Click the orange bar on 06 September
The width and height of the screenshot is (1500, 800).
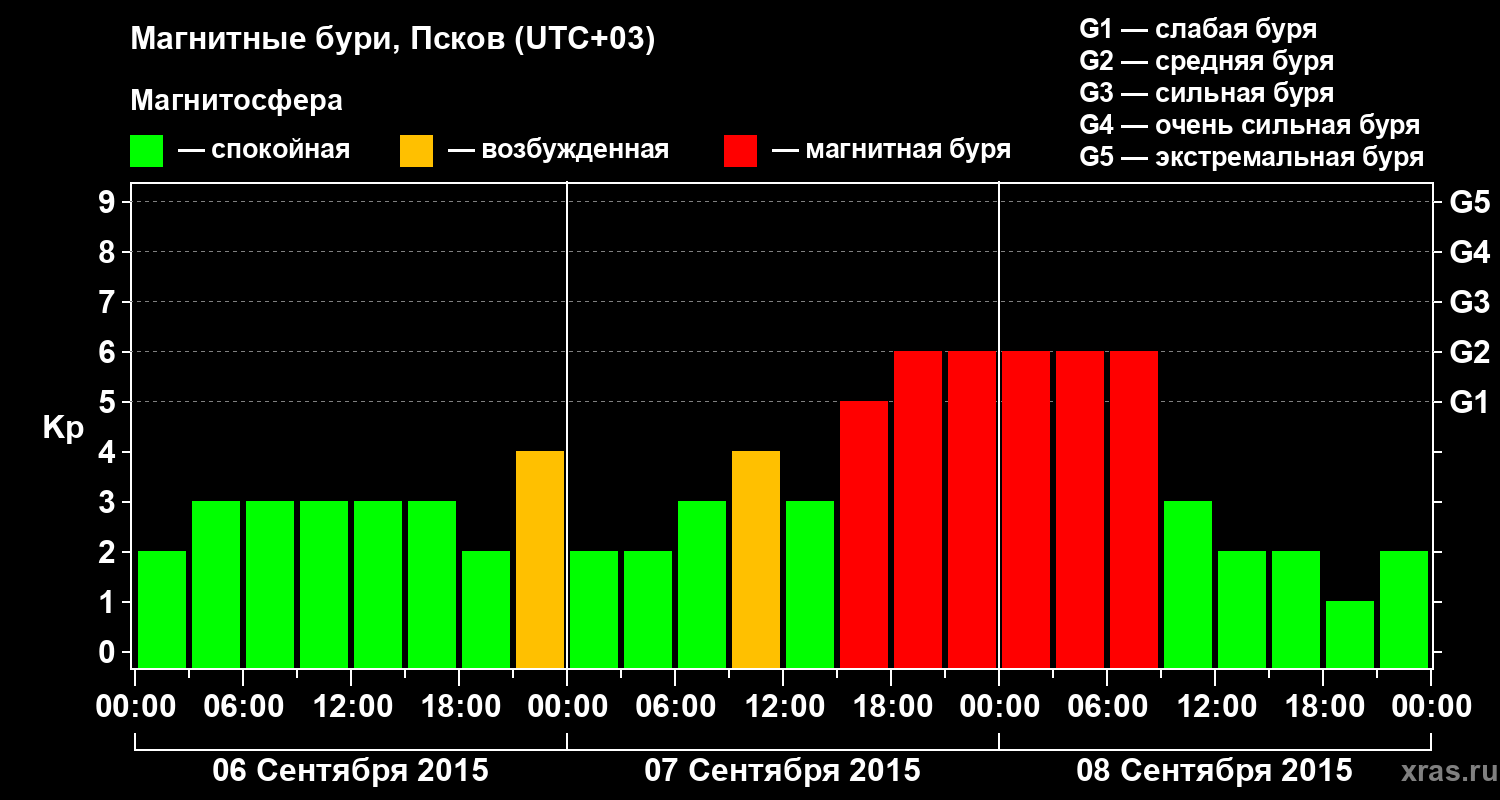pyautogui.click(x=540, y=560)
